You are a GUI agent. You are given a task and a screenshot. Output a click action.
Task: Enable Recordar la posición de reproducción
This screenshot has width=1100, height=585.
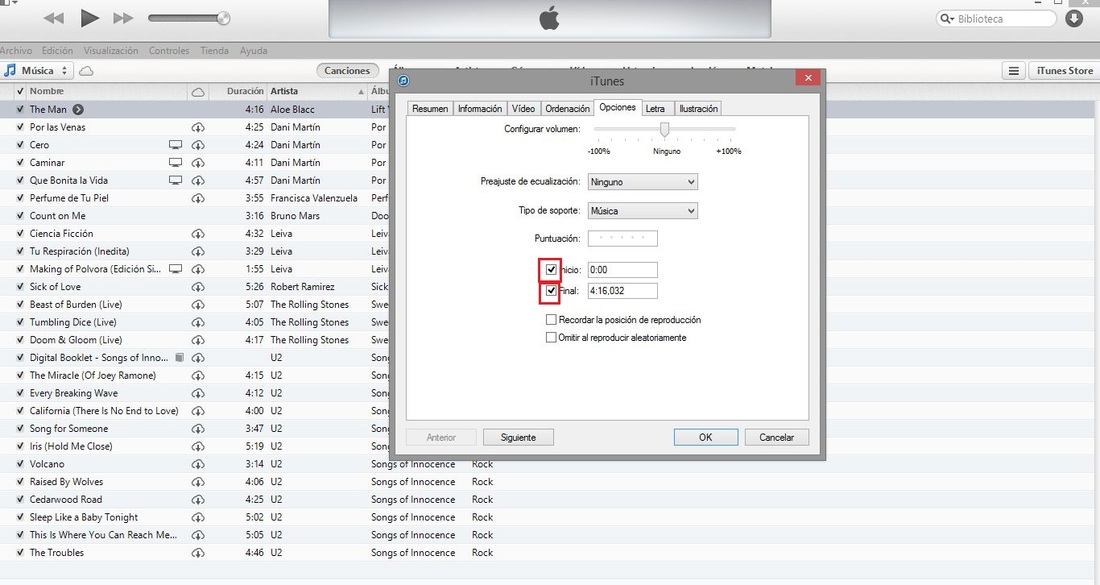(x=551, y=320)
